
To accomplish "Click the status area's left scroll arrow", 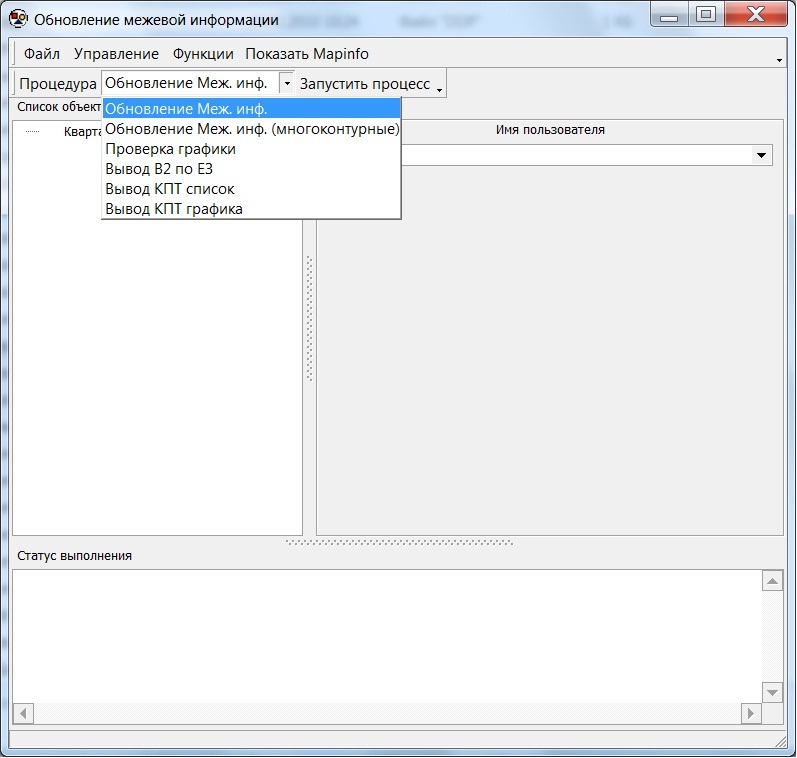I will [24, 713].
